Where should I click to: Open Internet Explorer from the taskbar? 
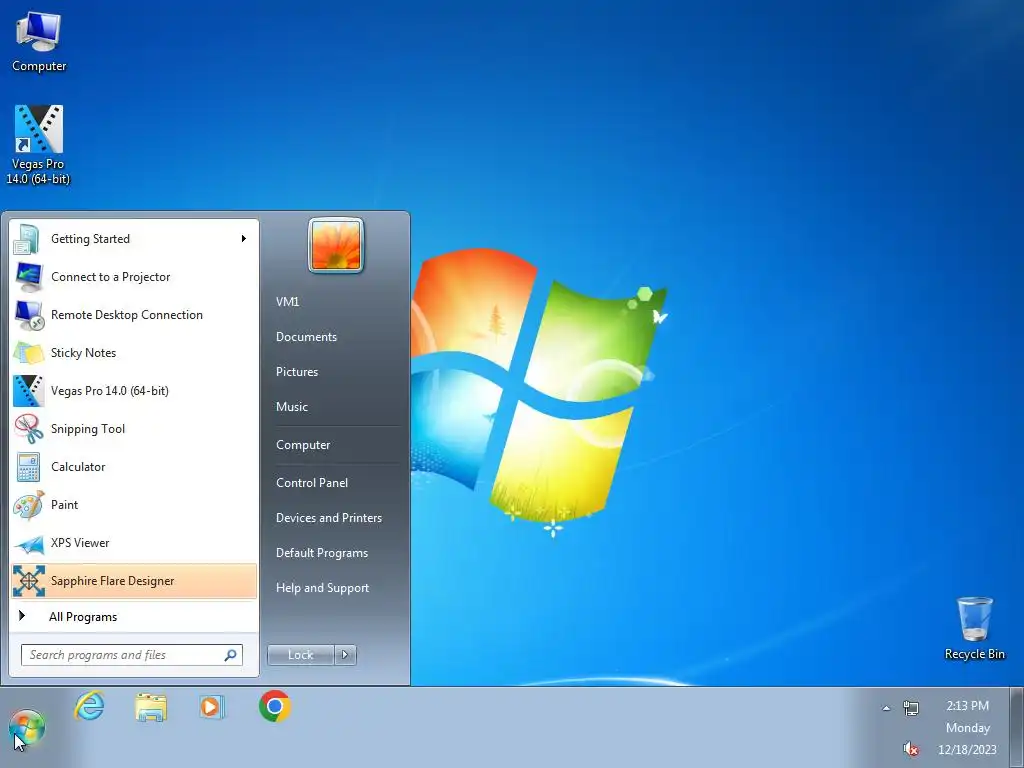89,707
